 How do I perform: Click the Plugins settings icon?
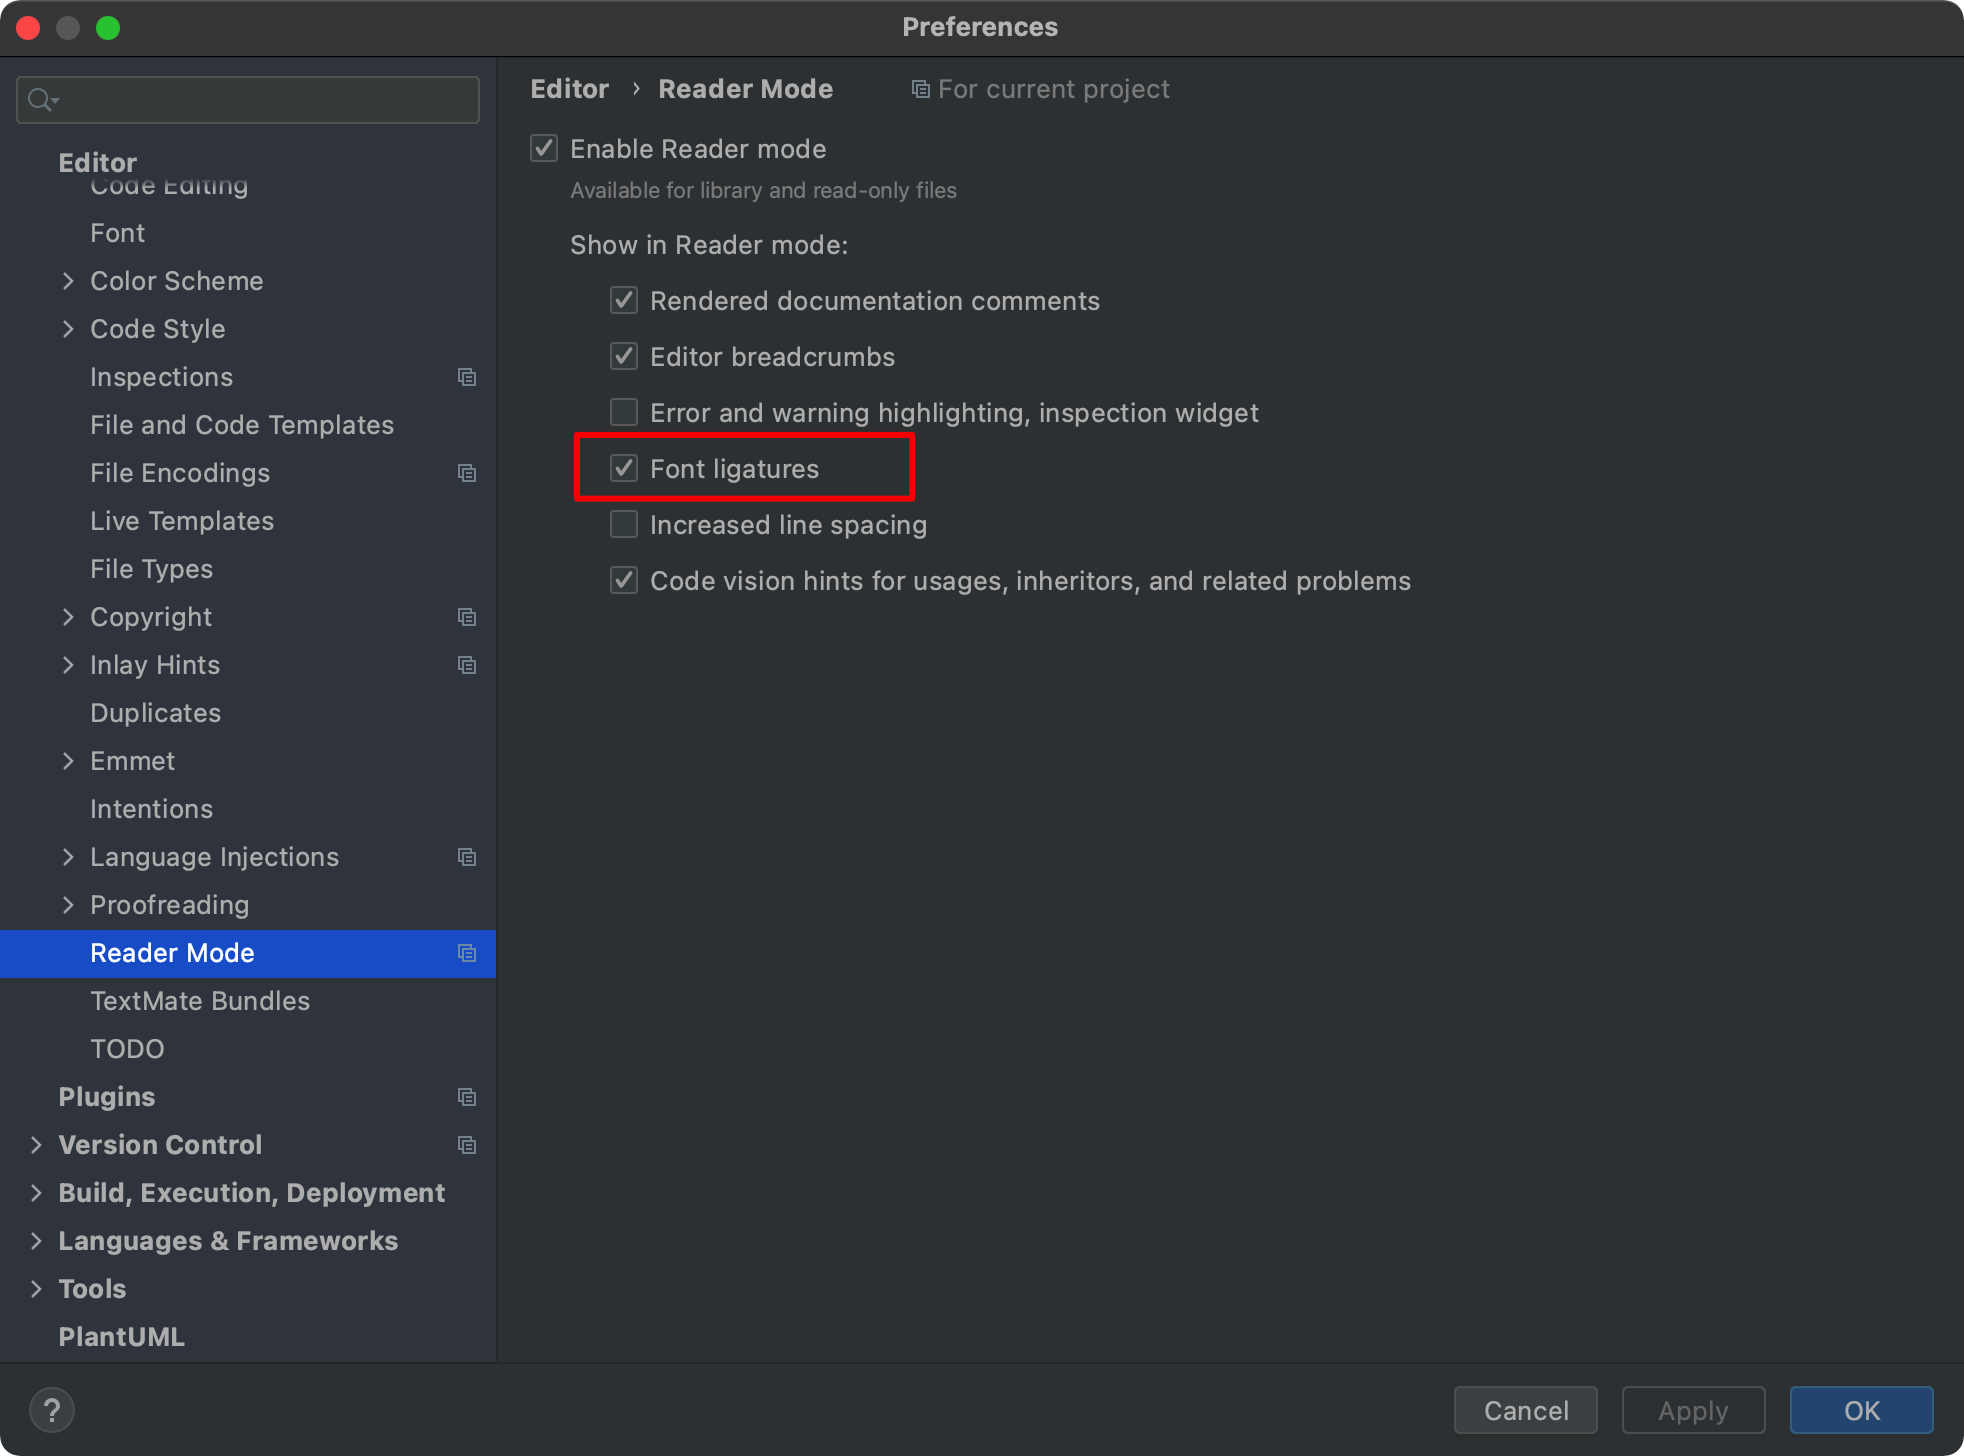pyautogui.click(x=470, y=1097)
